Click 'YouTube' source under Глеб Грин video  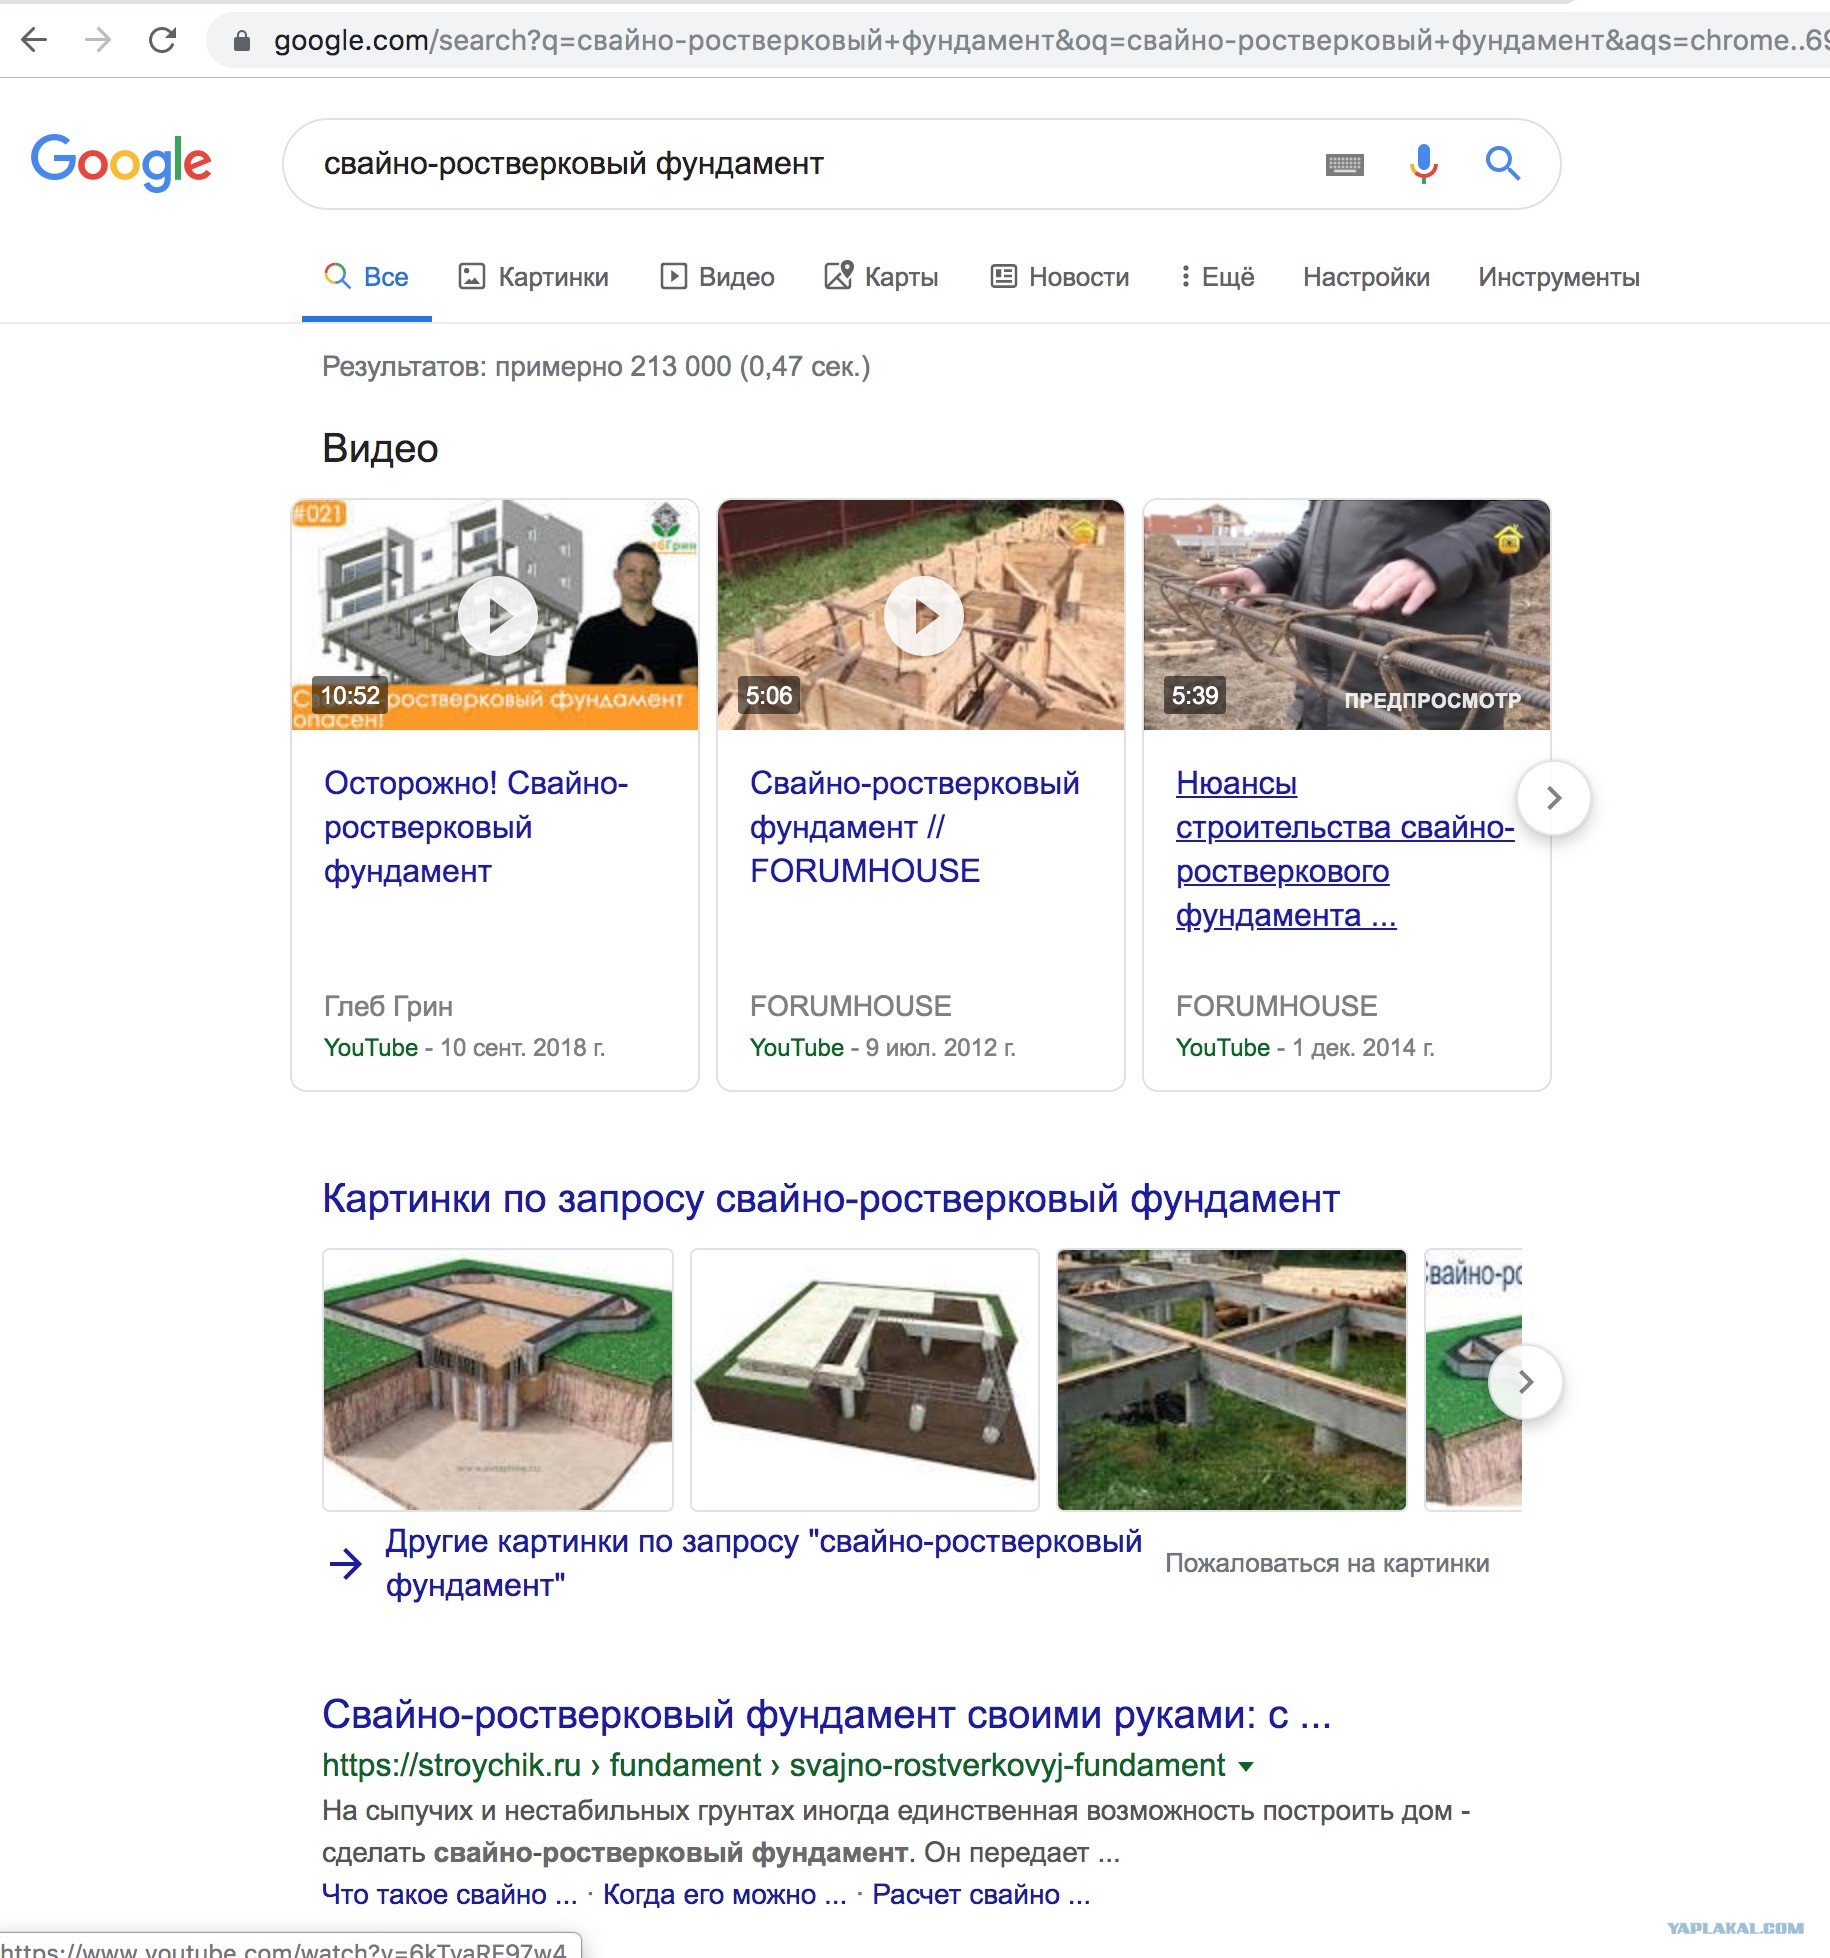tap(371, 1047)
